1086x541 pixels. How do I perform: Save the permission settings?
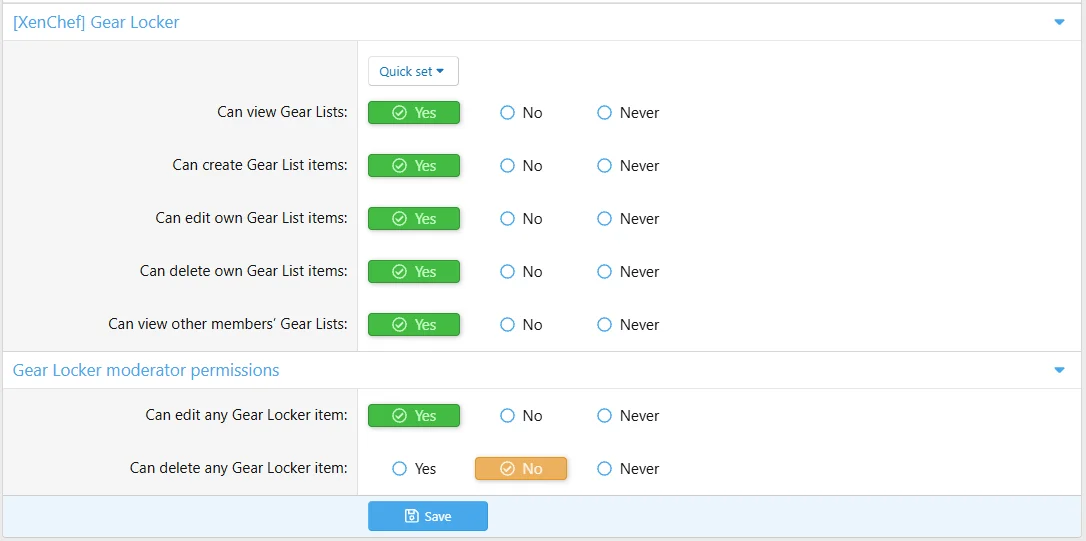pyautogui.click(x=427, y=516)
